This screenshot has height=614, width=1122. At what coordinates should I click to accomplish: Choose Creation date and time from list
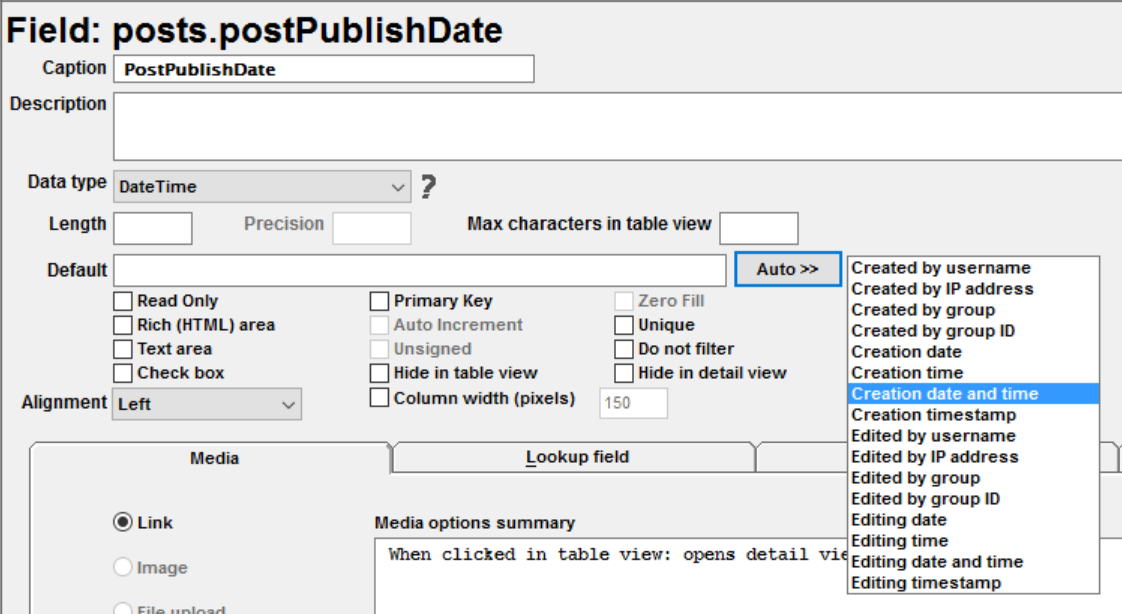[x=945, y=394]
